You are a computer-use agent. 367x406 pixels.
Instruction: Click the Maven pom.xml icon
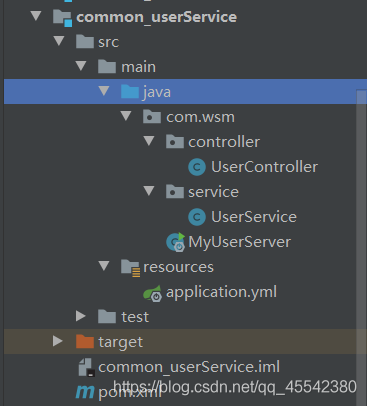click(x=85, y=392)
